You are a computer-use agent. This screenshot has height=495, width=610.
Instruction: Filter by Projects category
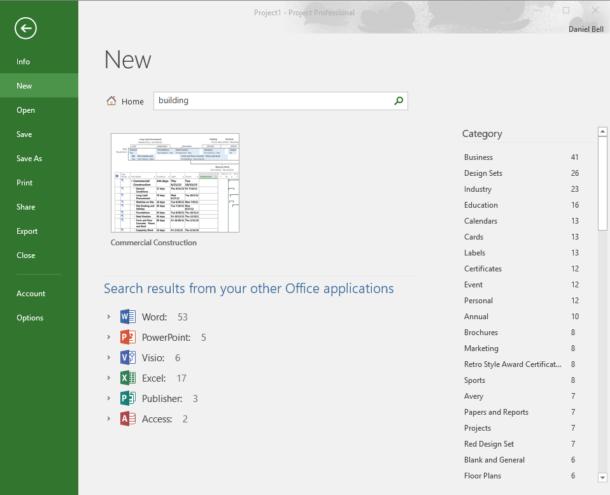coord(521,428)
